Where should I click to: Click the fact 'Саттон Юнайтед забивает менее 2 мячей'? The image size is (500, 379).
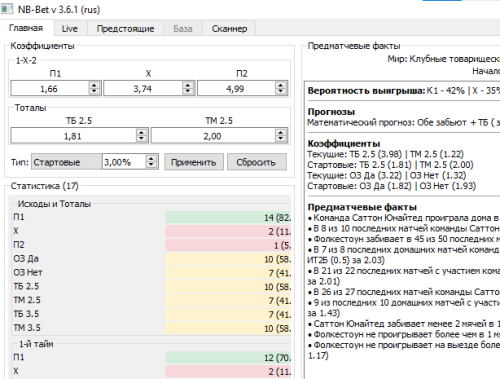[x=404, y=324]
